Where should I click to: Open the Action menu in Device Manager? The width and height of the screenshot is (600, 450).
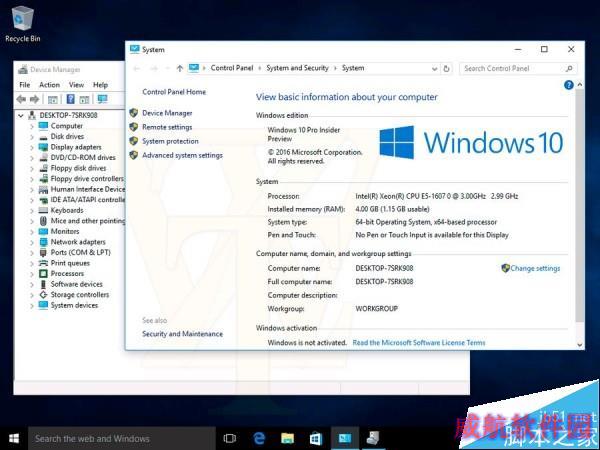[x=49, y=85]
